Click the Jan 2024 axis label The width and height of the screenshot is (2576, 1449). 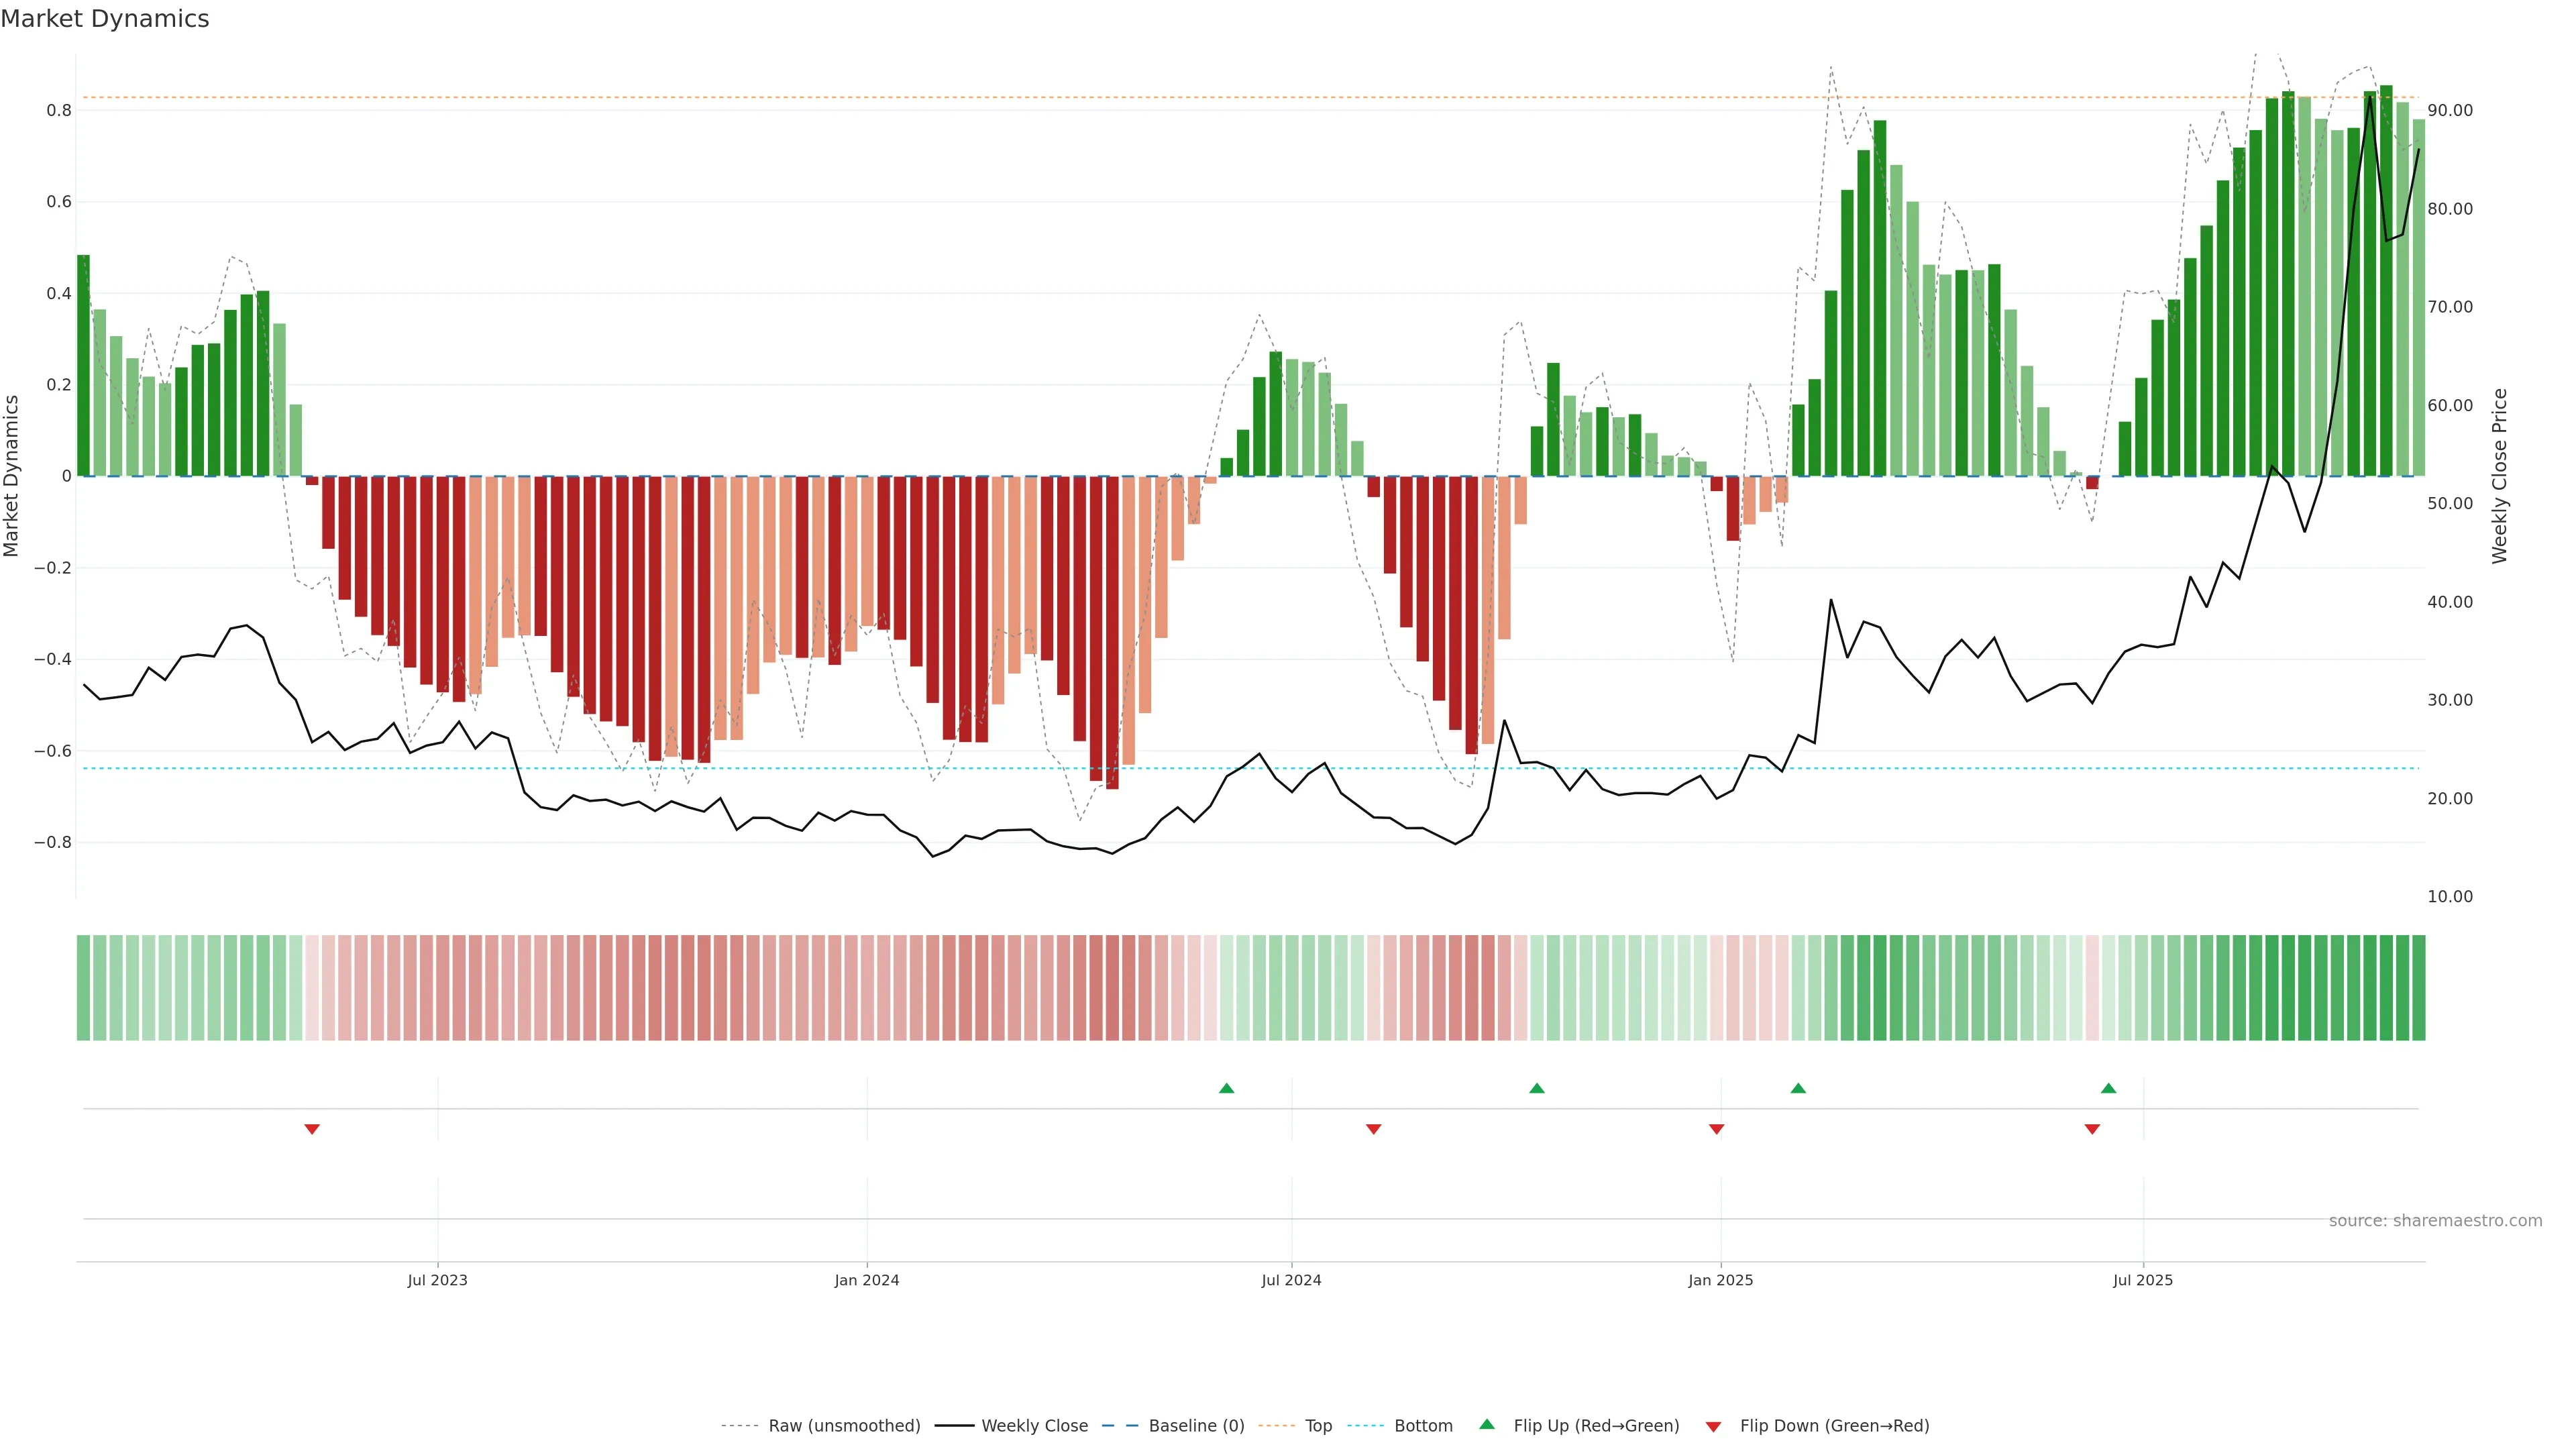point(866,1280)
